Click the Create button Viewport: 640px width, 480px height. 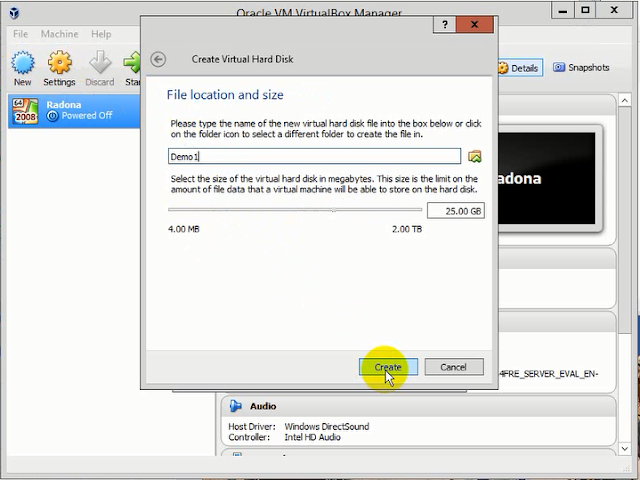click(x=388, y=367)
